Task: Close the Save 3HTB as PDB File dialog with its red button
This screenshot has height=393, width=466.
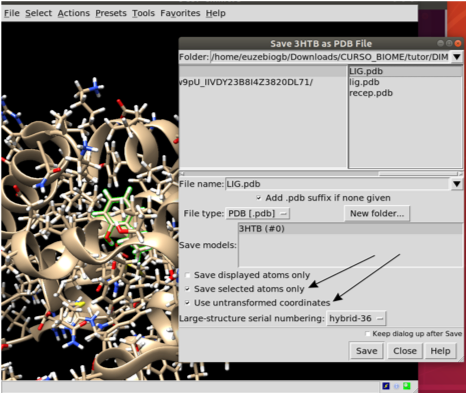Action: coord(458,43)
